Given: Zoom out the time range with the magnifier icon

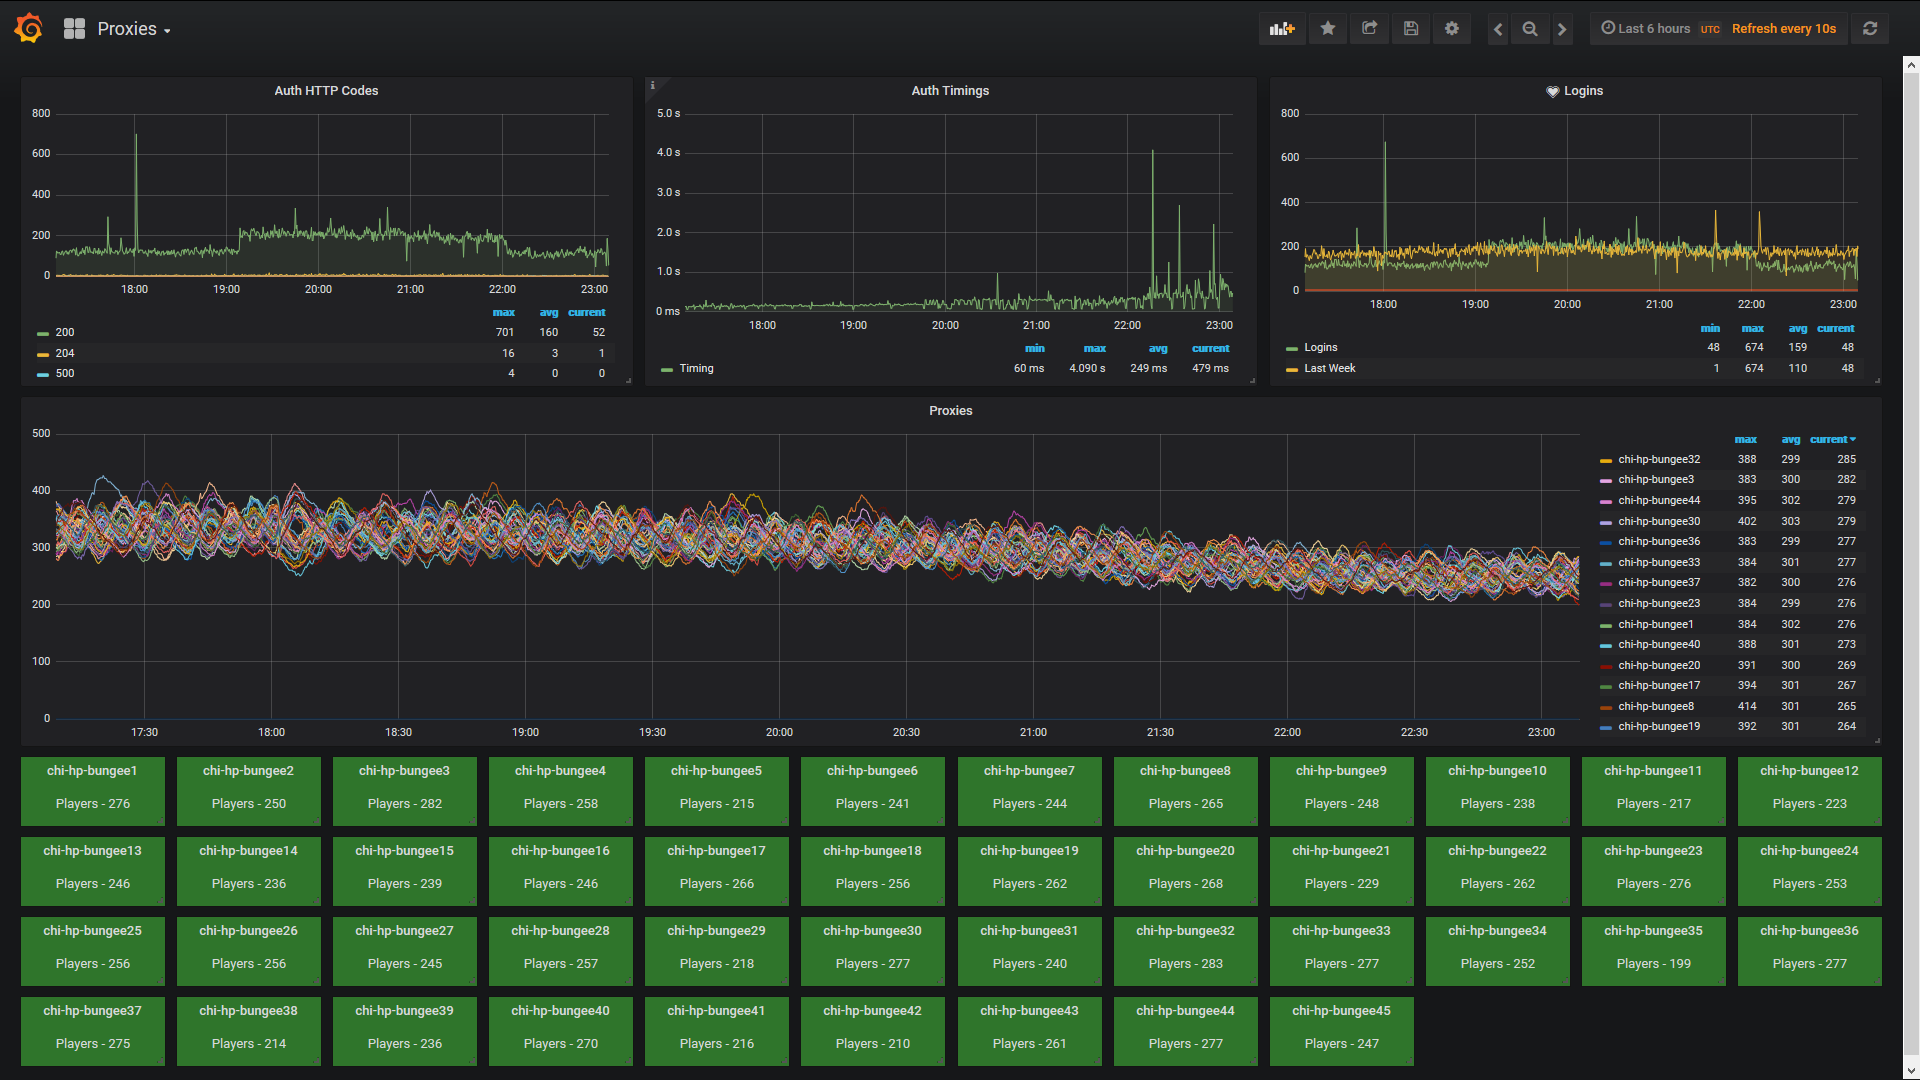Looking at the screenshot, I should click(1529, 28).
